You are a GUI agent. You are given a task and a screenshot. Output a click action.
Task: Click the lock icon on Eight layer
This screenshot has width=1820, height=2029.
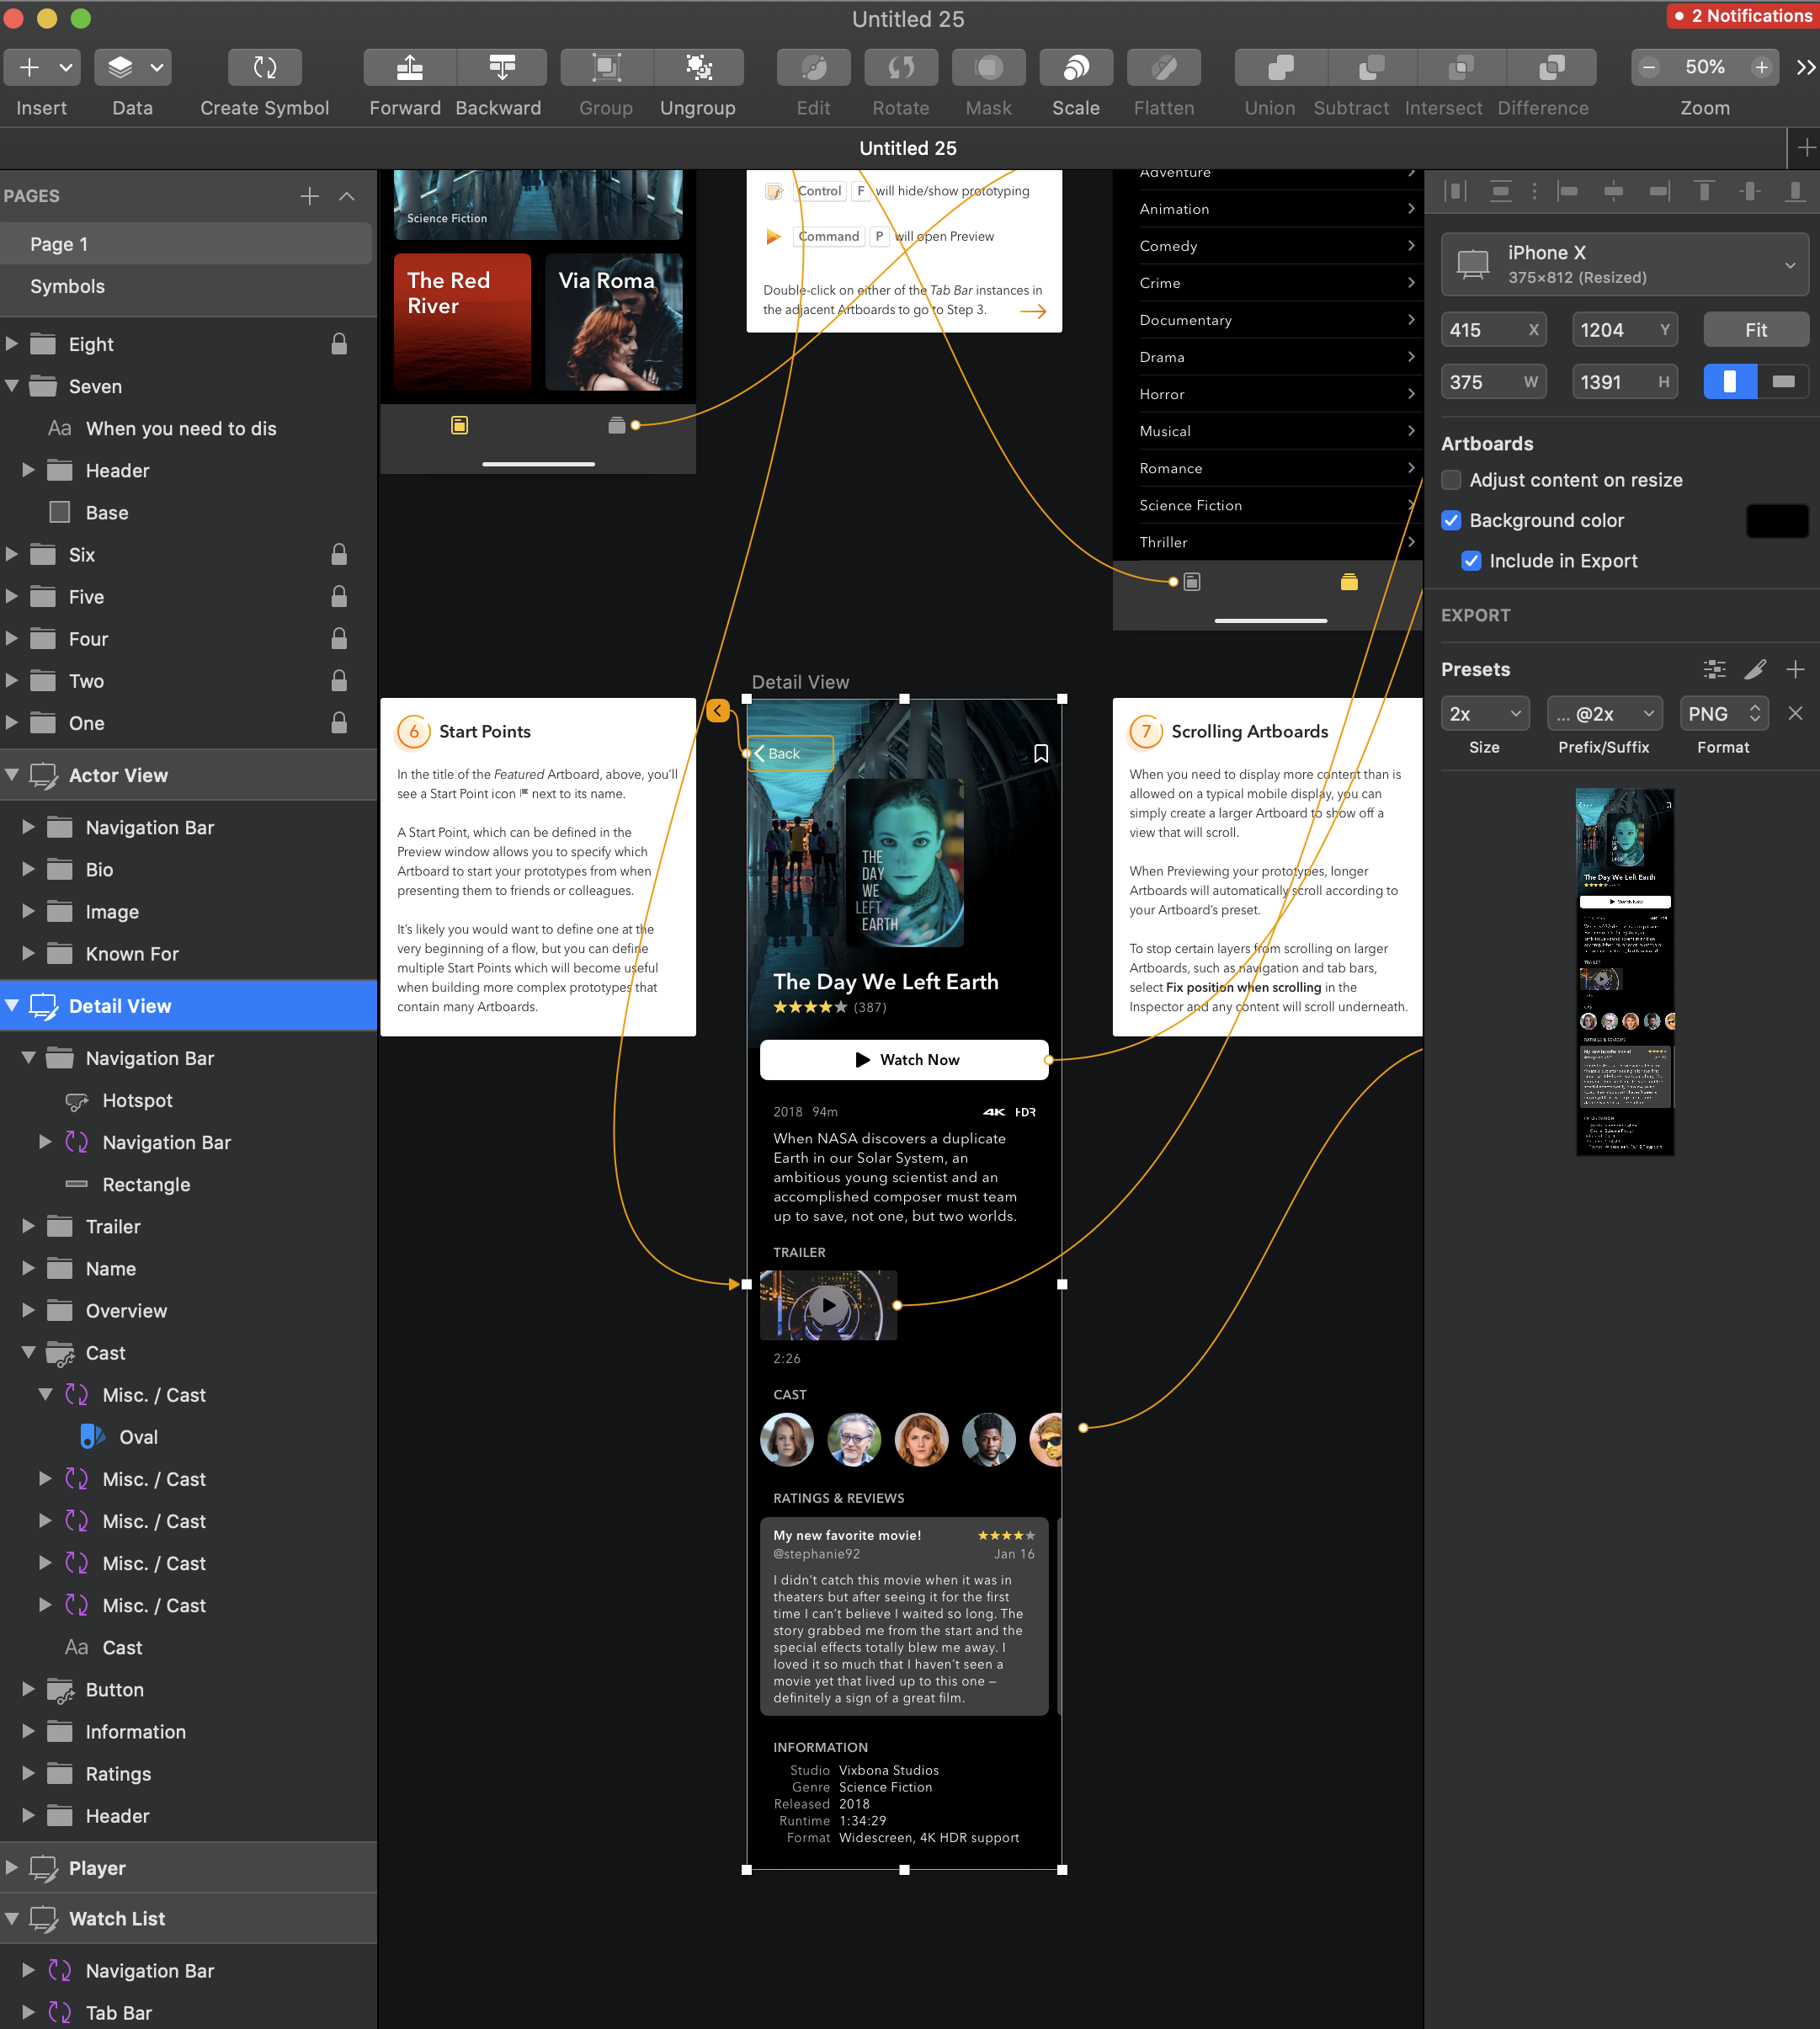coord(339,344)
